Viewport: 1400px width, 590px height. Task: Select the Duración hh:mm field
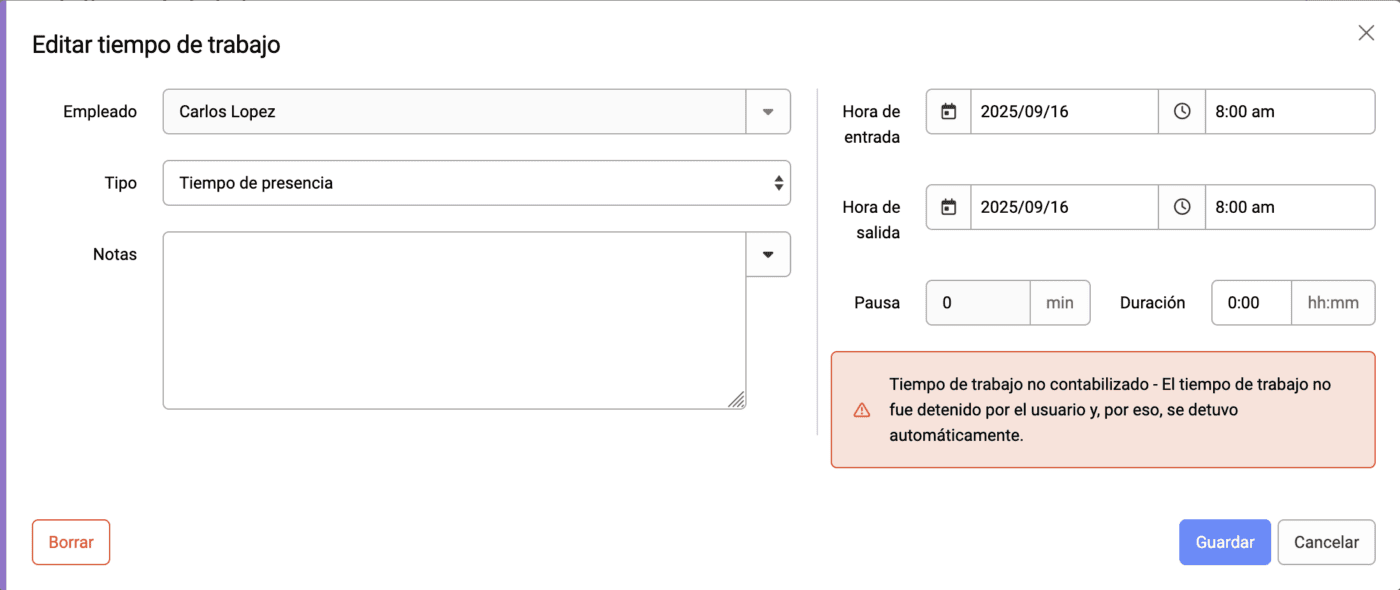[1333, 302]
